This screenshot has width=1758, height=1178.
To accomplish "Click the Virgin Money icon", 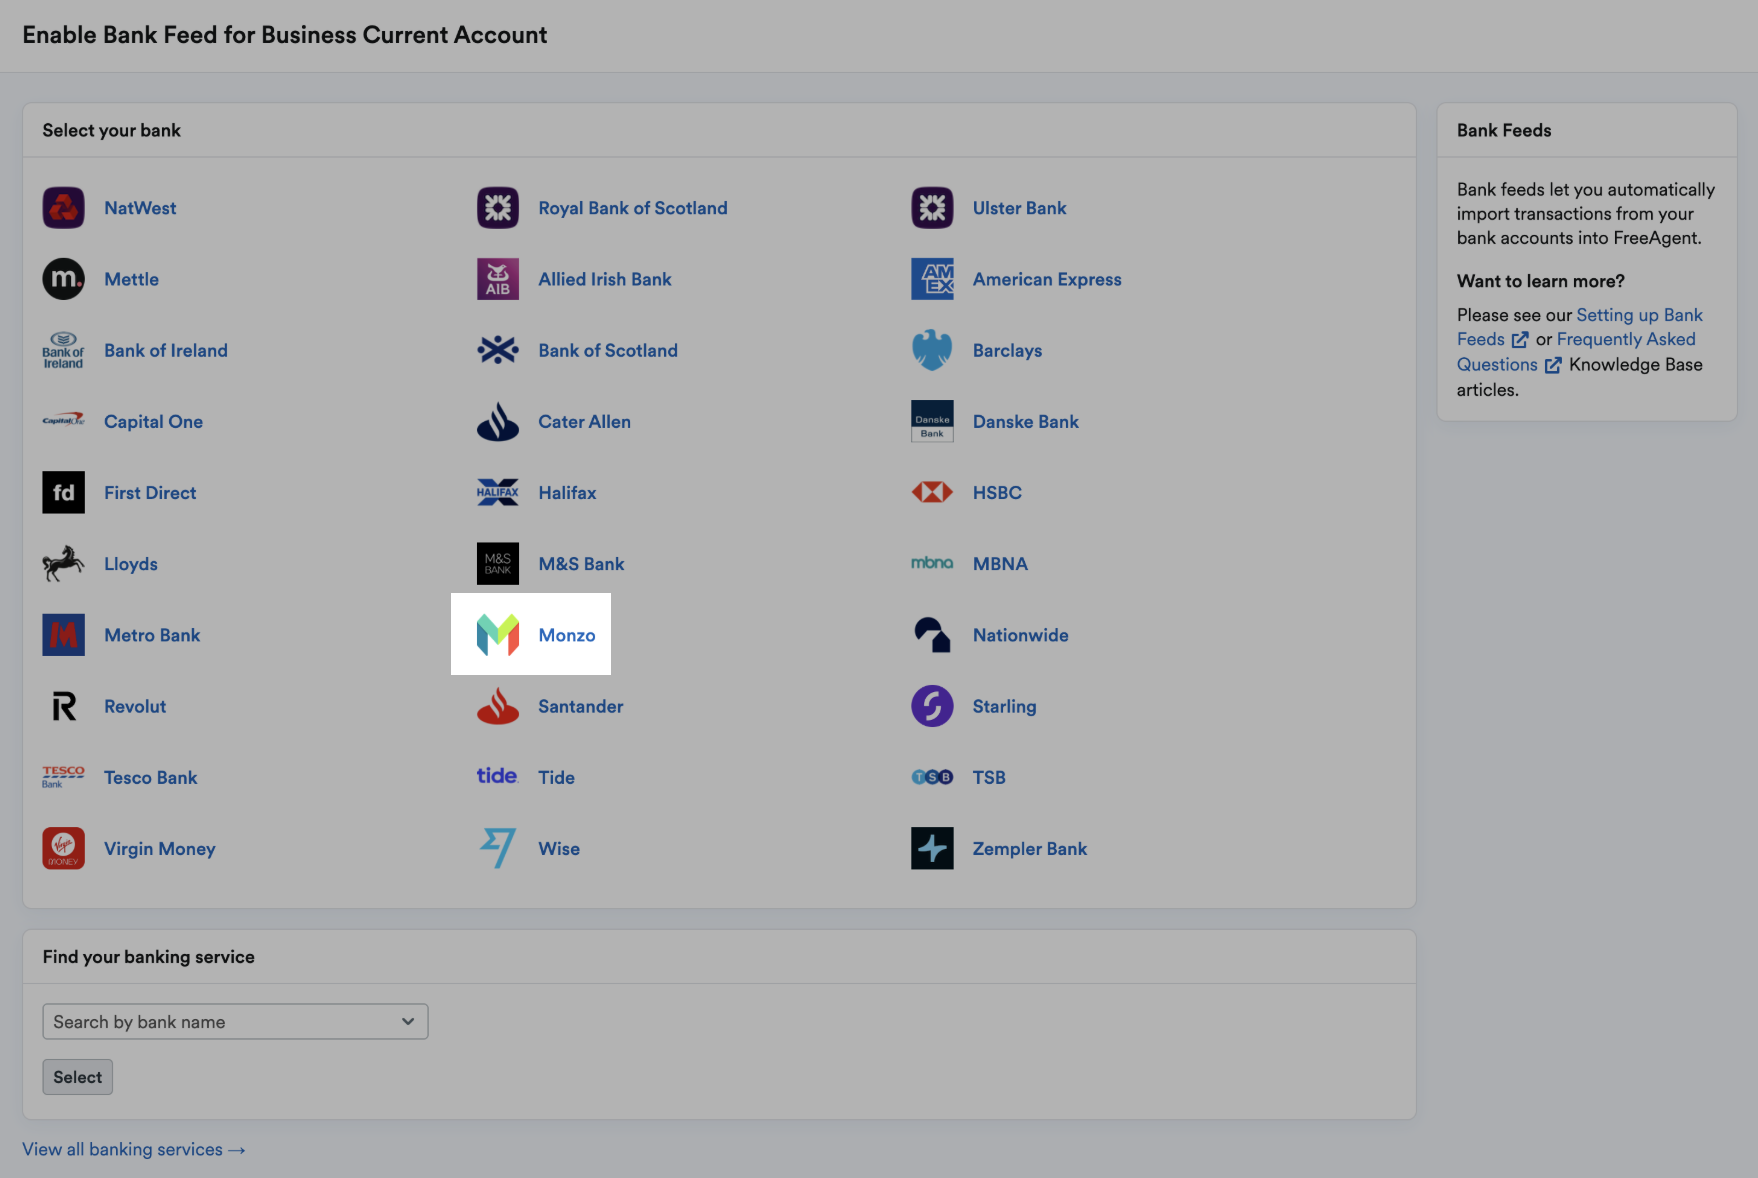I will click(x=63, y=848).
